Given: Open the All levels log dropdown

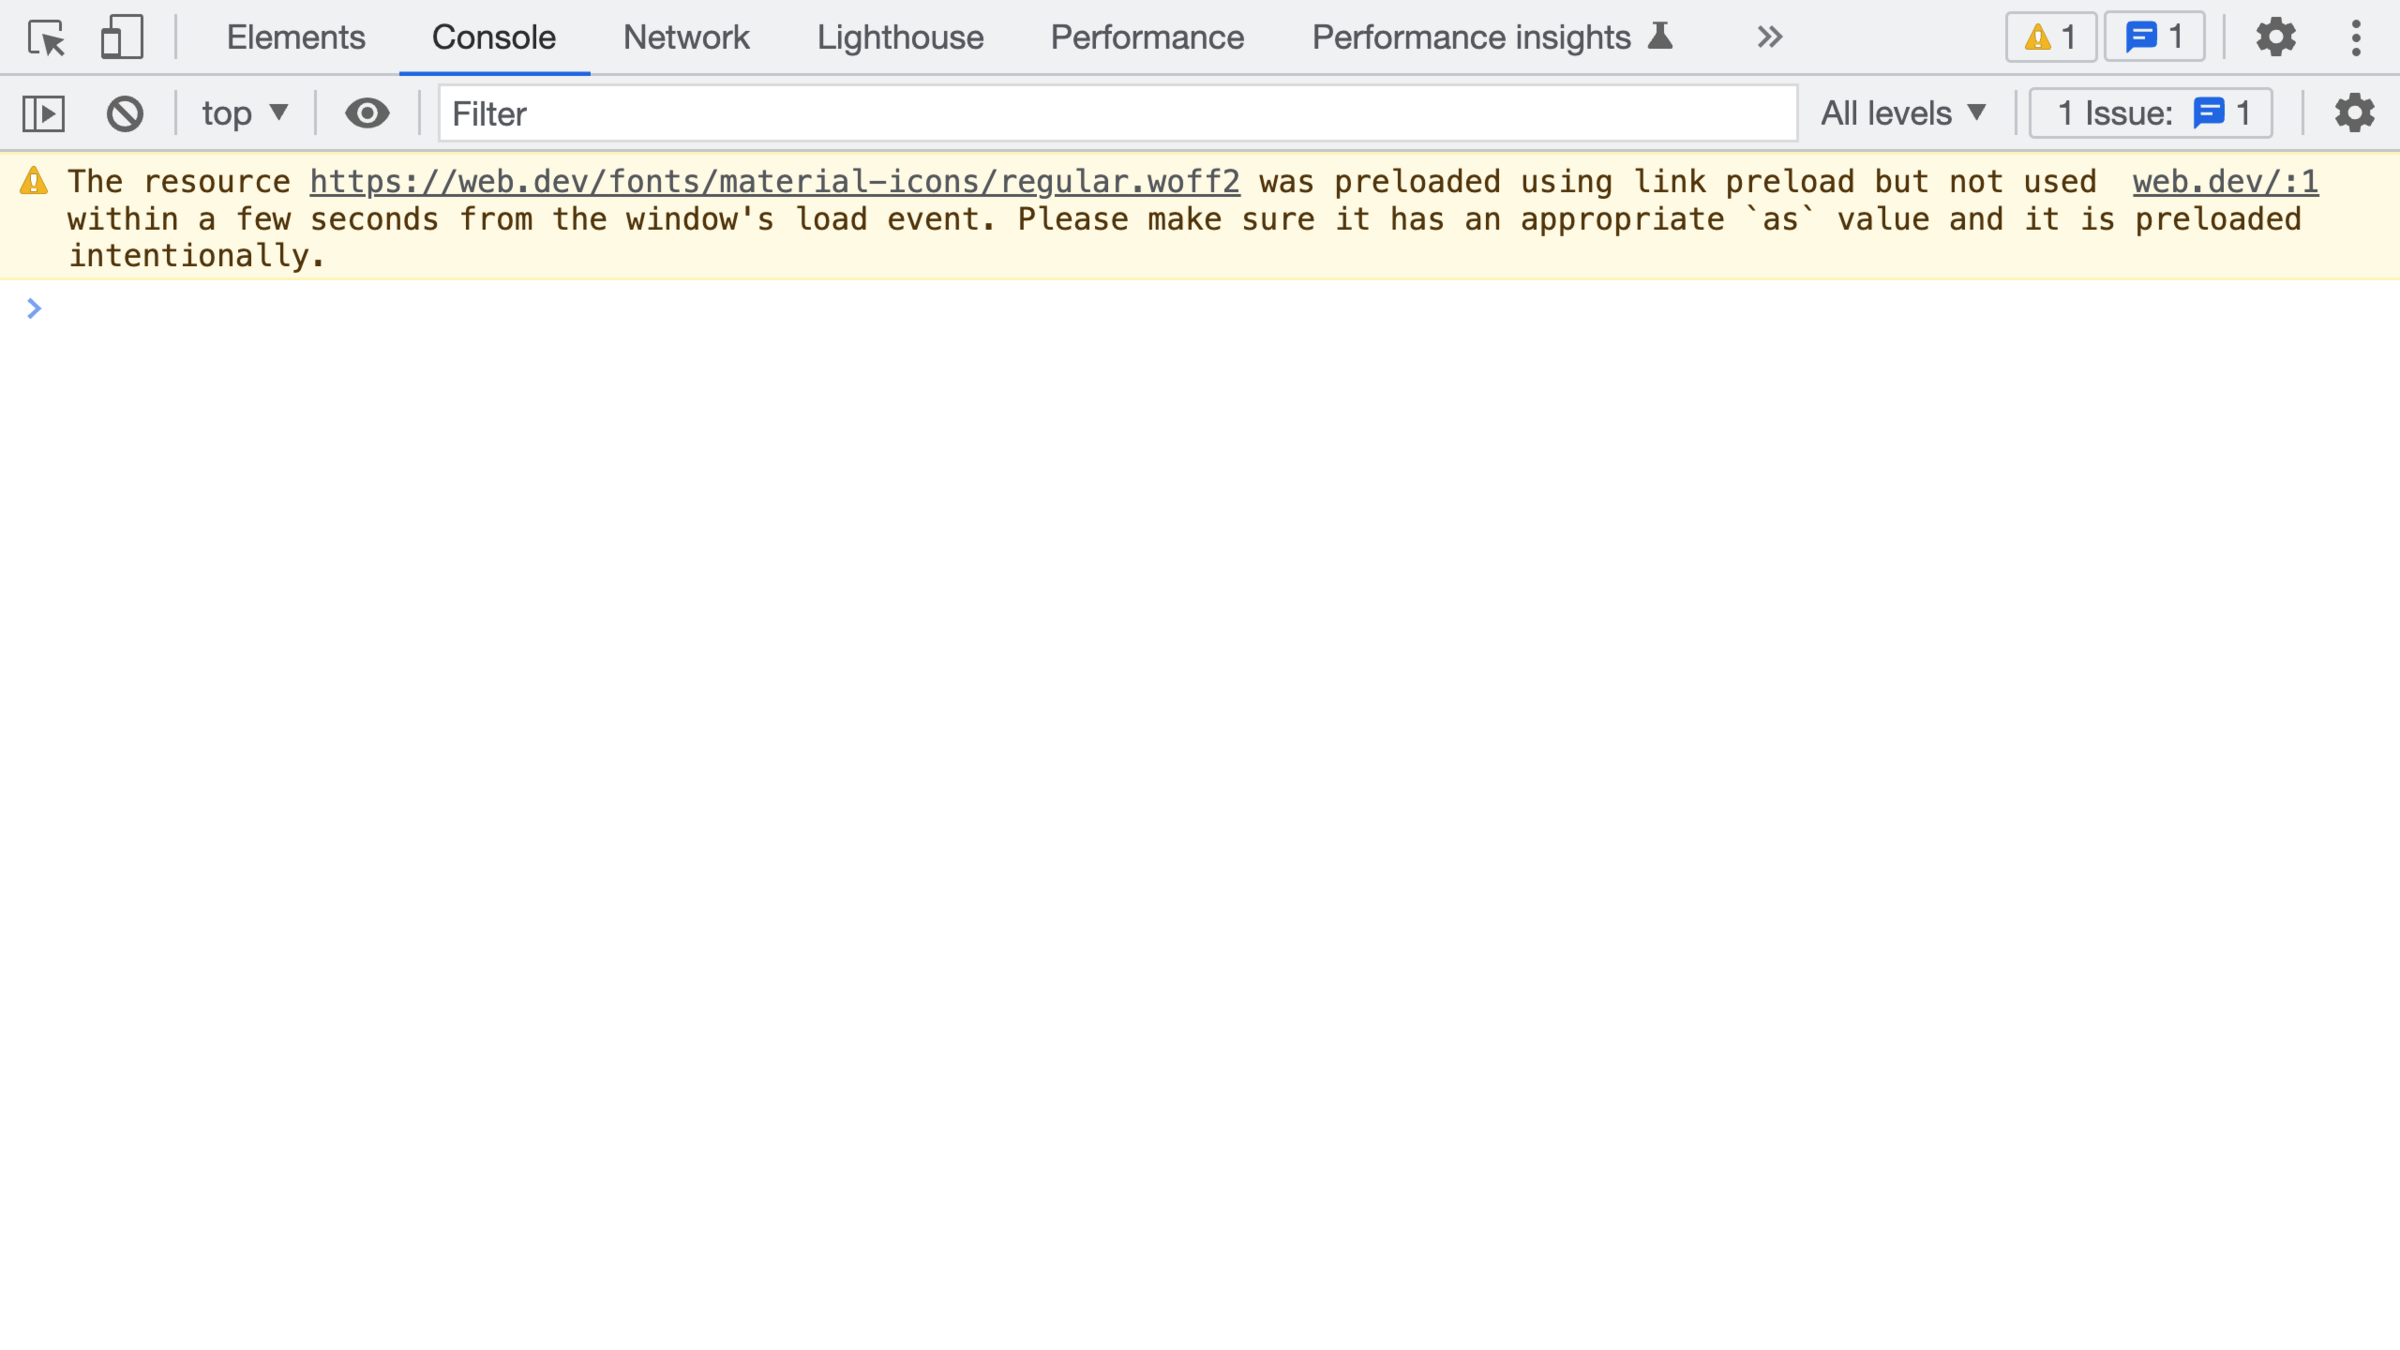Looking at the screenshot, I should [x=1903, y=113].
